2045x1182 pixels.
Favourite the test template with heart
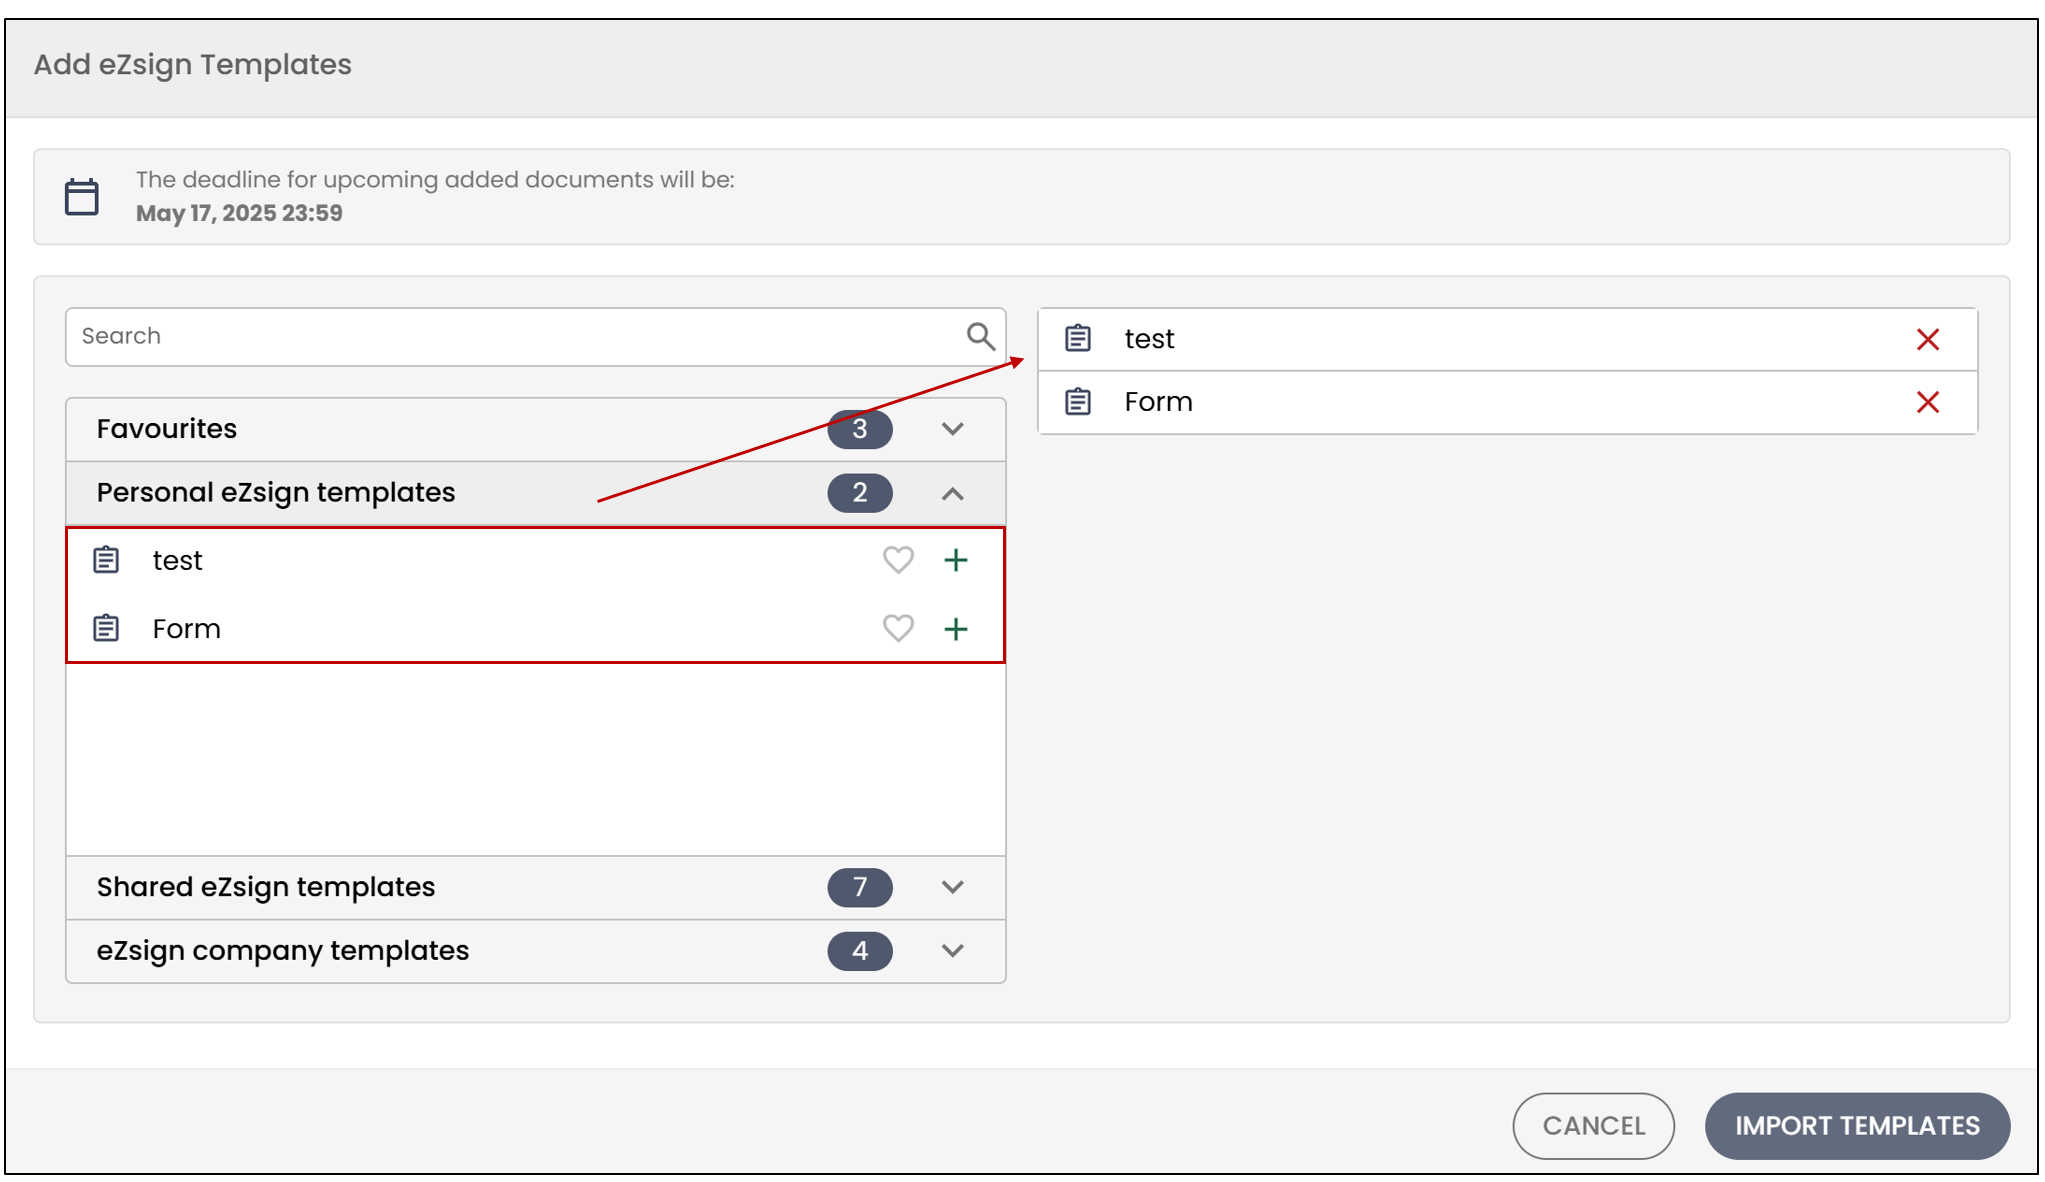(898, 560)
